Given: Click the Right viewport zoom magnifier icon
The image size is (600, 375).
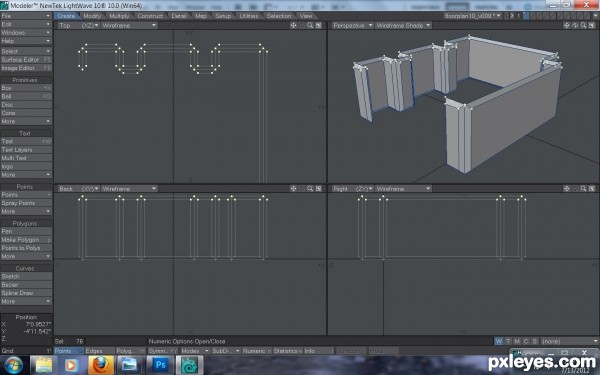Looking at the screenshot, I should (x=584, y=189).
